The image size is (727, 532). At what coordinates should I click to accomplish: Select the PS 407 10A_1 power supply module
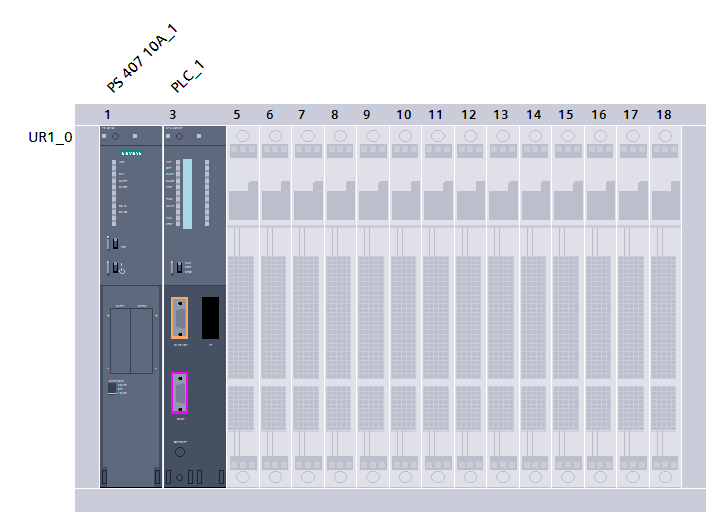131,307
